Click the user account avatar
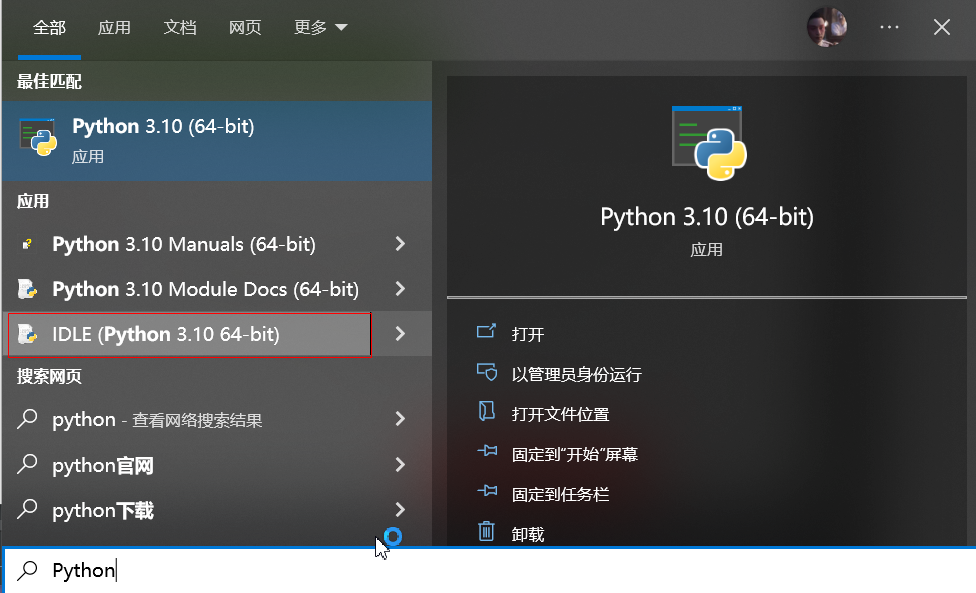The height and width of the screenshot is (593, 976). pyautogui.click(x=827, y=27)
